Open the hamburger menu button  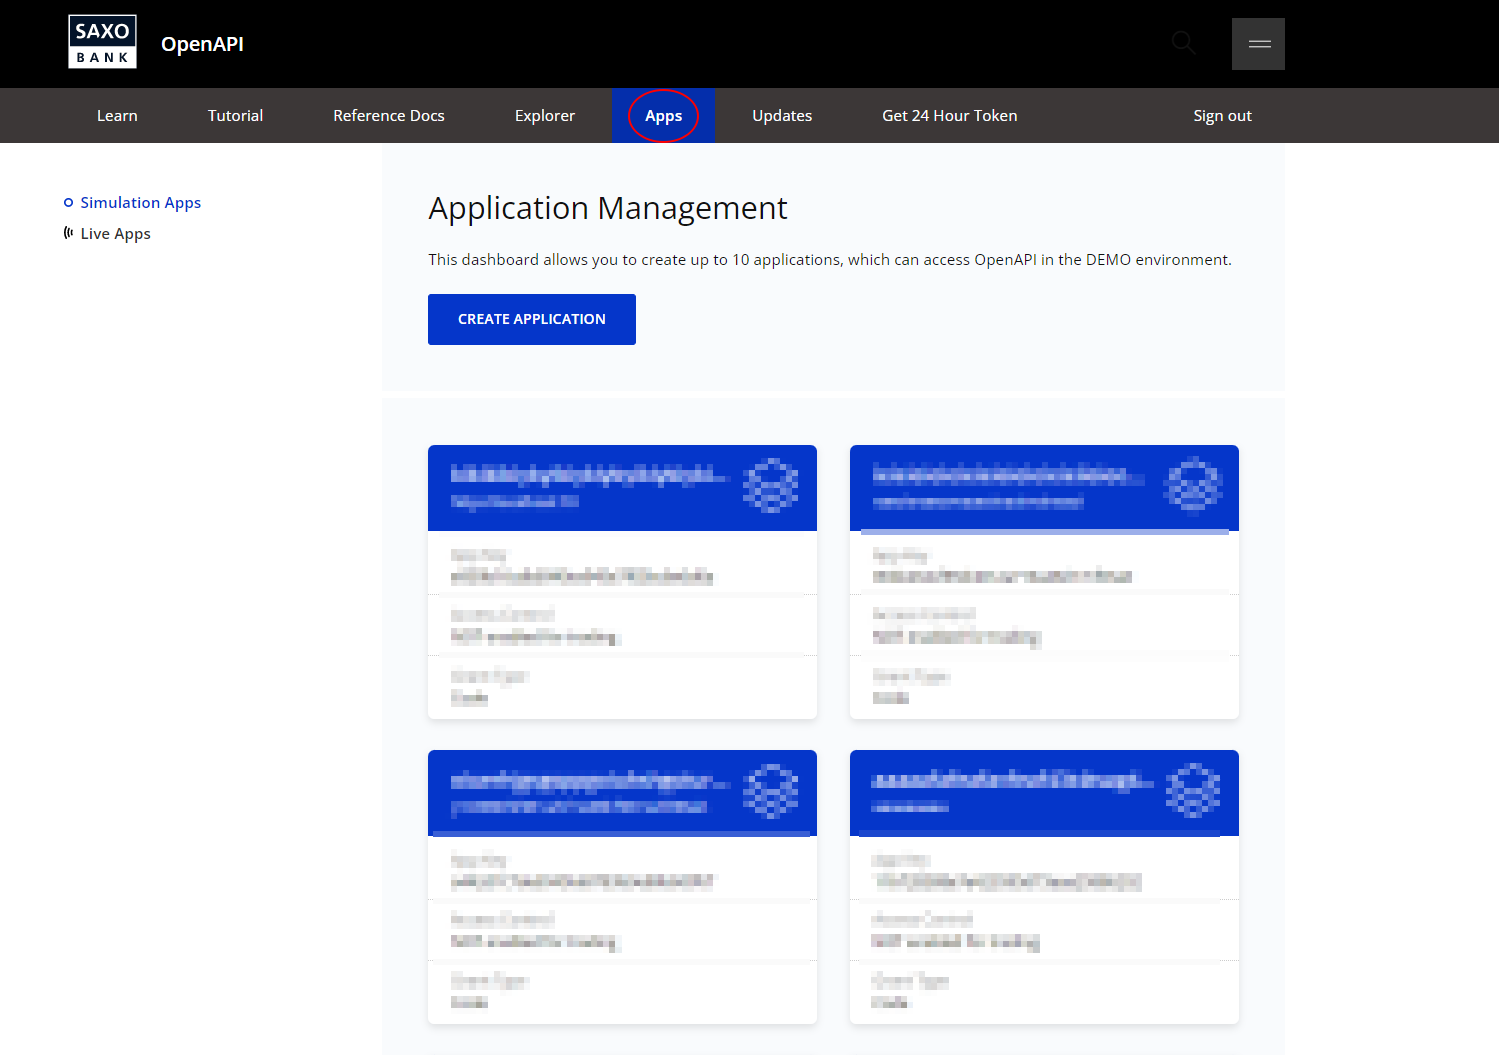tap(1258, 44)
